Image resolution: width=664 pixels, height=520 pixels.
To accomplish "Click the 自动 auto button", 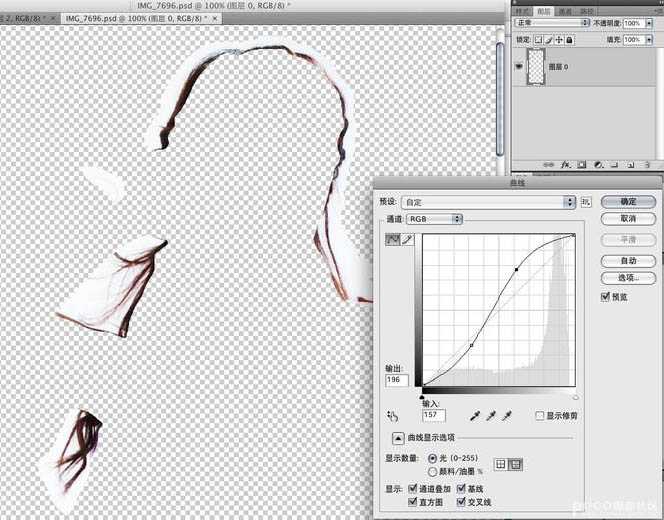I will coord(628,261).
